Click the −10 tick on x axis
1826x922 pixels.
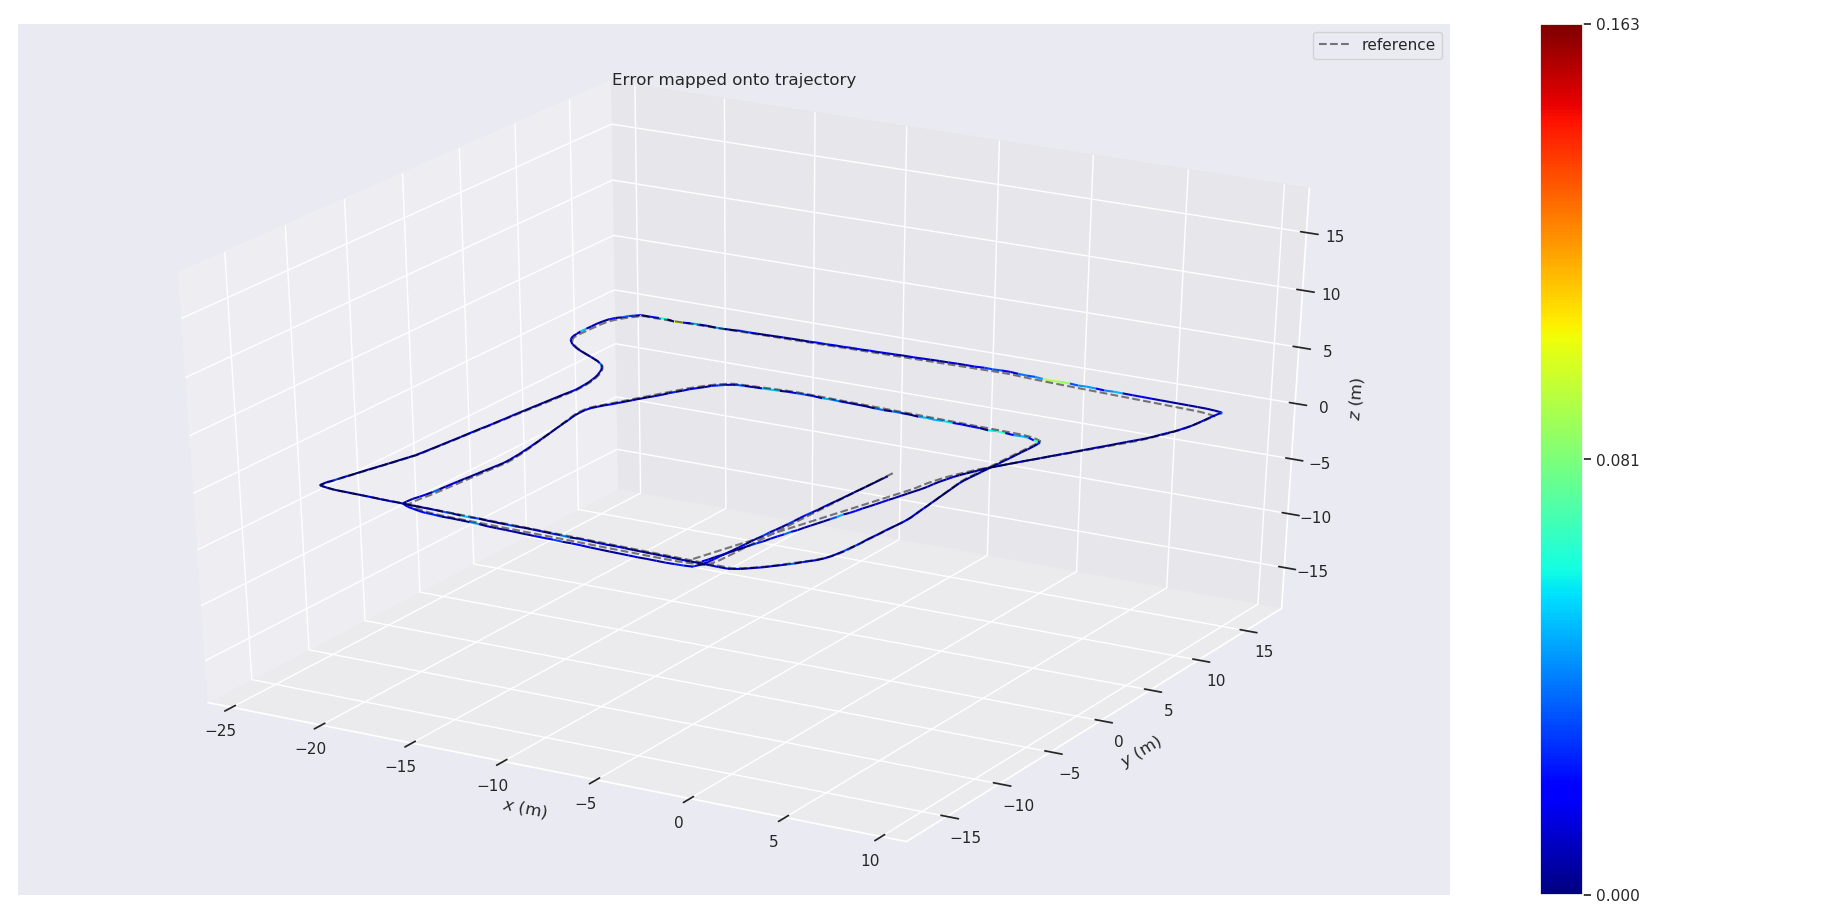pyautogui.click(x=492, y=786)
